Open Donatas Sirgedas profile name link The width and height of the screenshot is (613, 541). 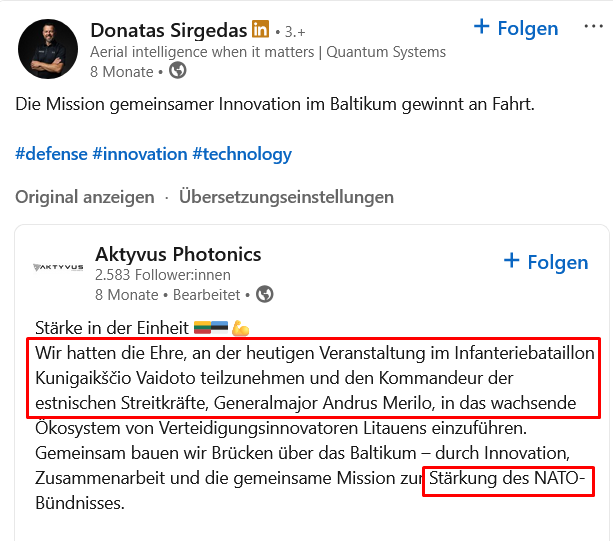pyautogui.click(x=168, y=29)
